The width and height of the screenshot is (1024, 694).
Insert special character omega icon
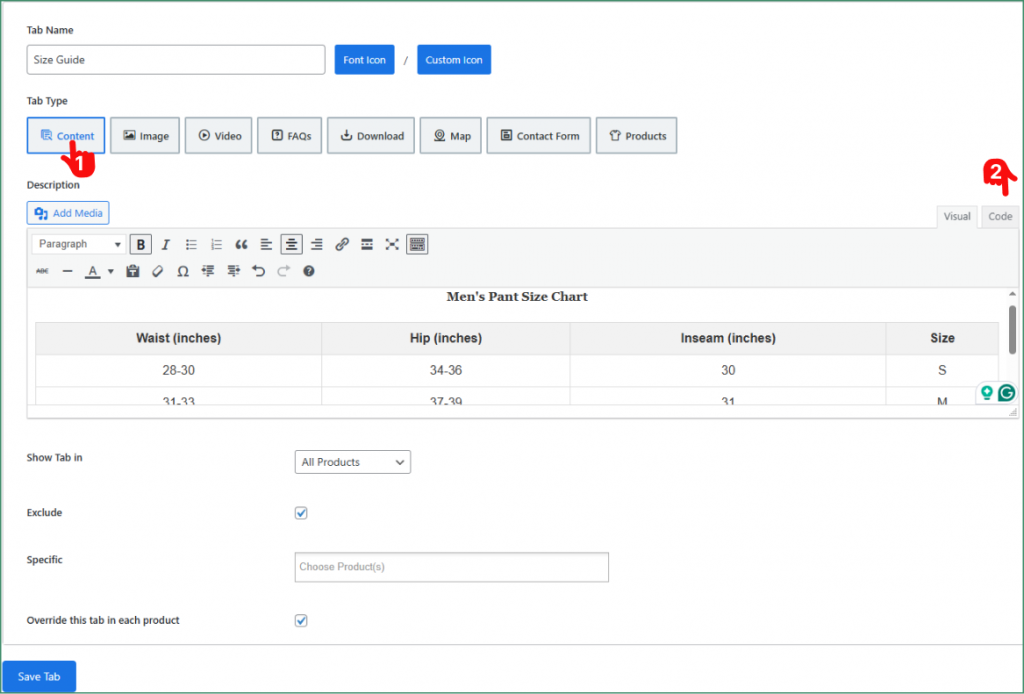[x=183, y=271]
